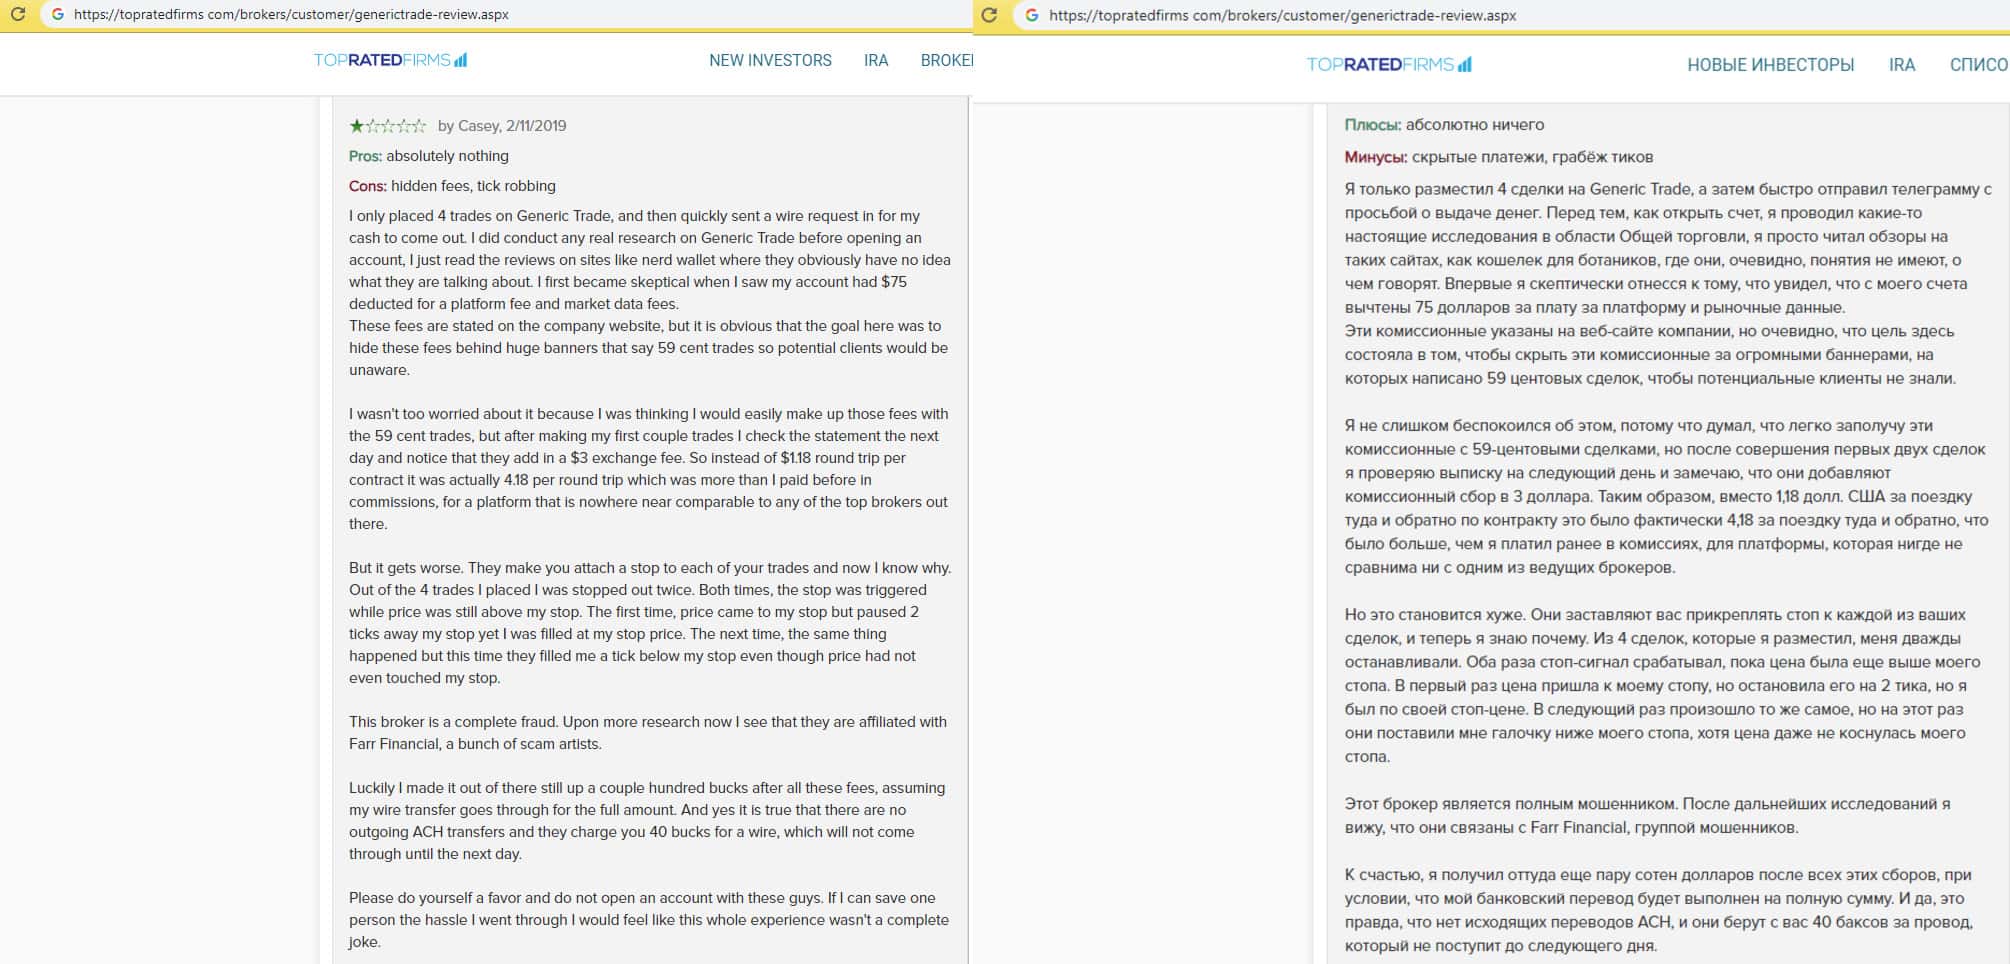
Task: Open the НОВЫЕ ИНВЕСТОРЫ menu item
Action: coord(1770,65)
